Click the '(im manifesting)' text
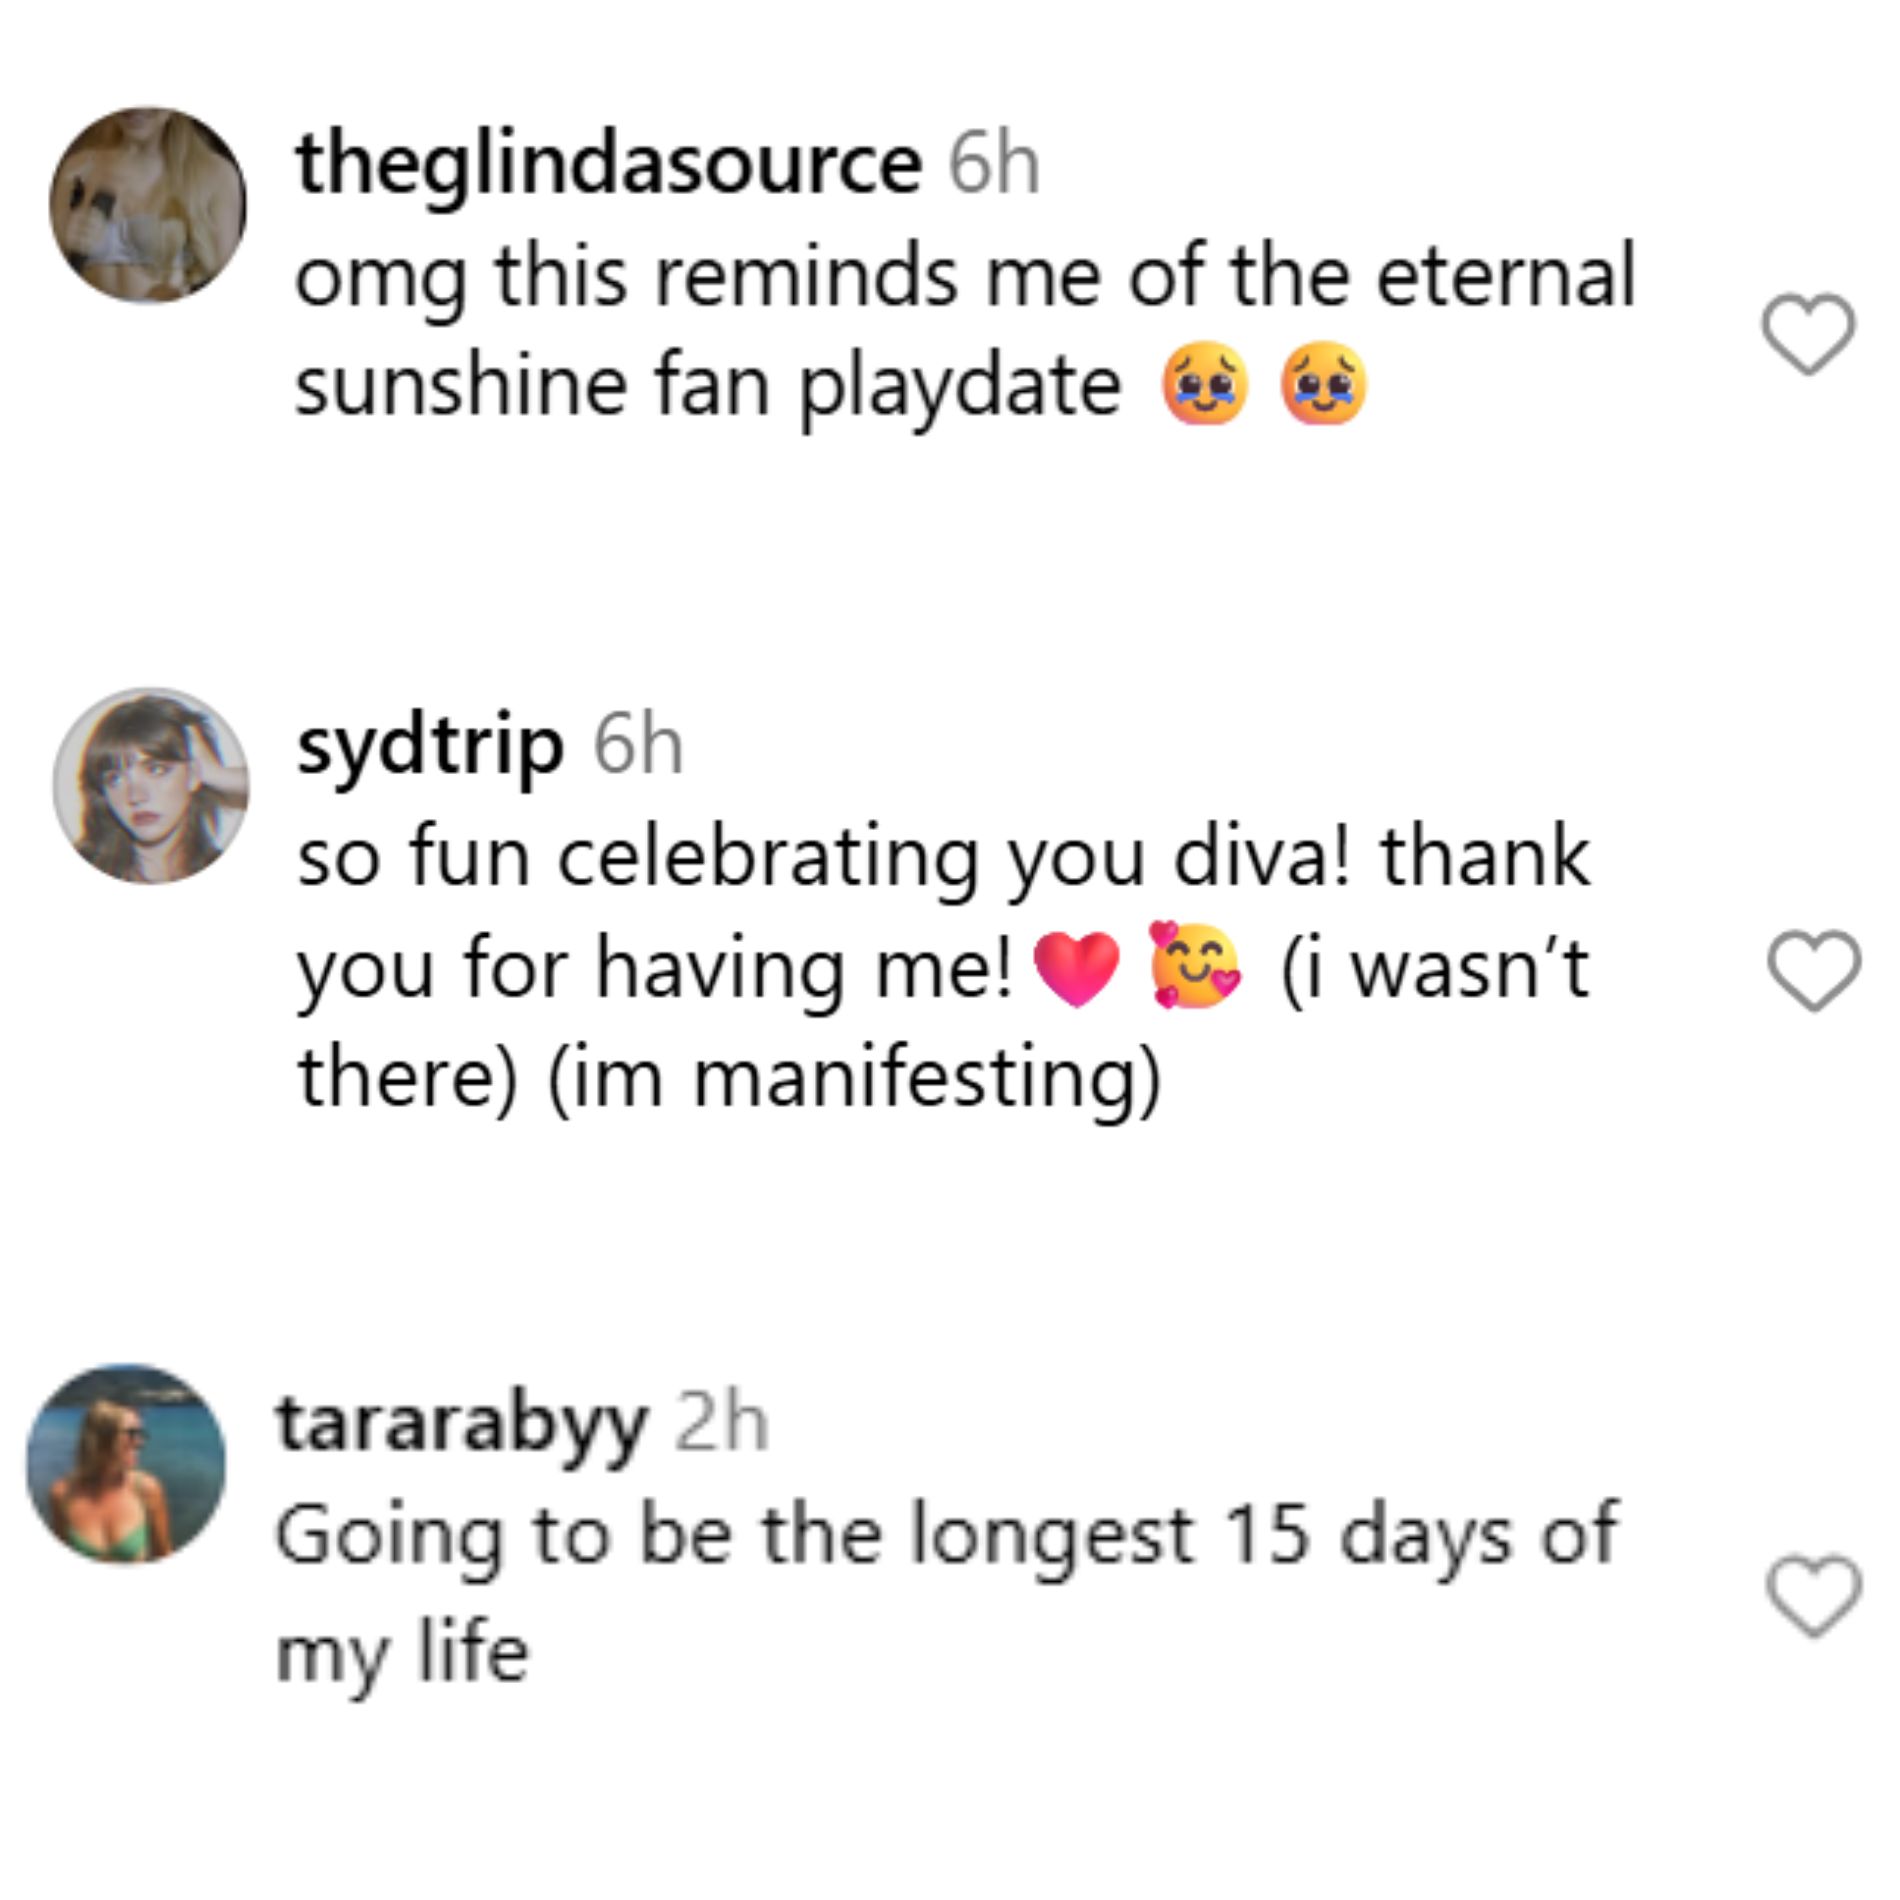 coord(854,1080)
